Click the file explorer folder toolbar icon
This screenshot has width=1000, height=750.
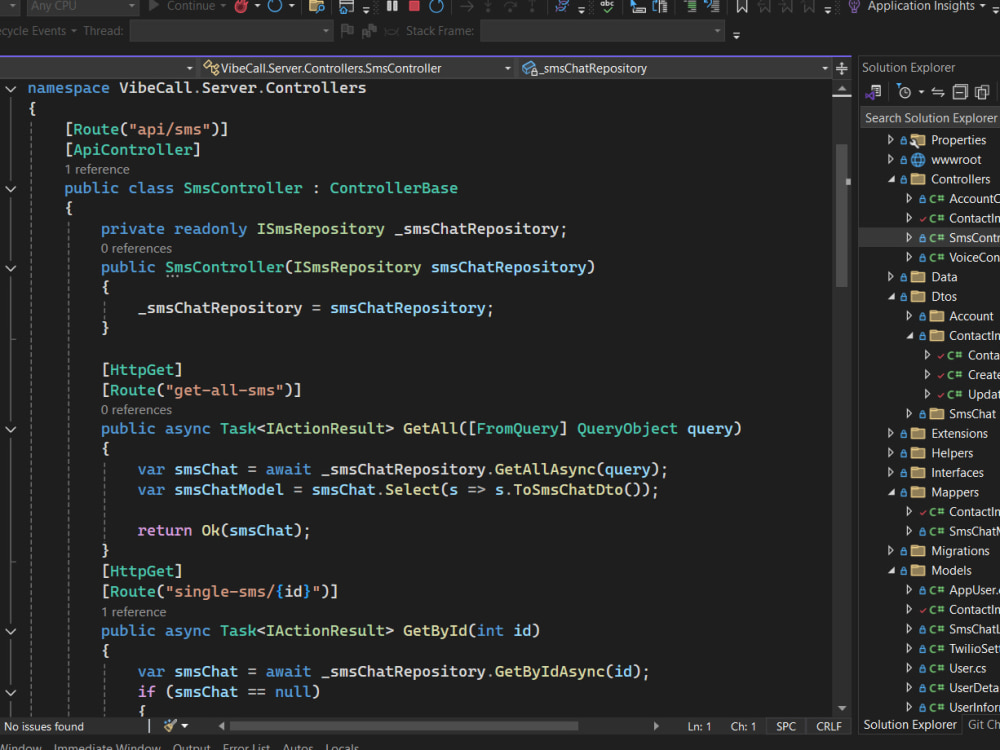point(316,6)
